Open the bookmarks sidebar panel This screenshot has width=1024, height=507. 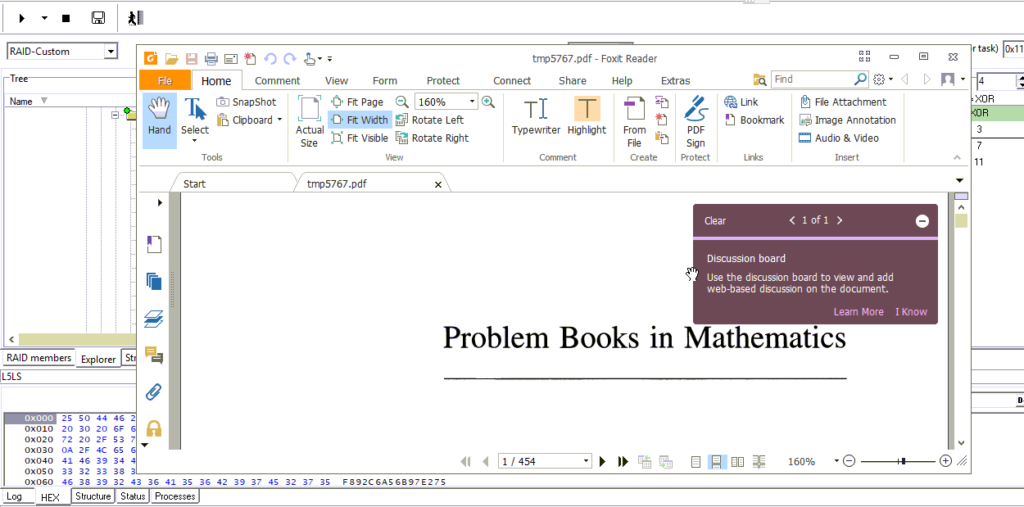[153, 244]
